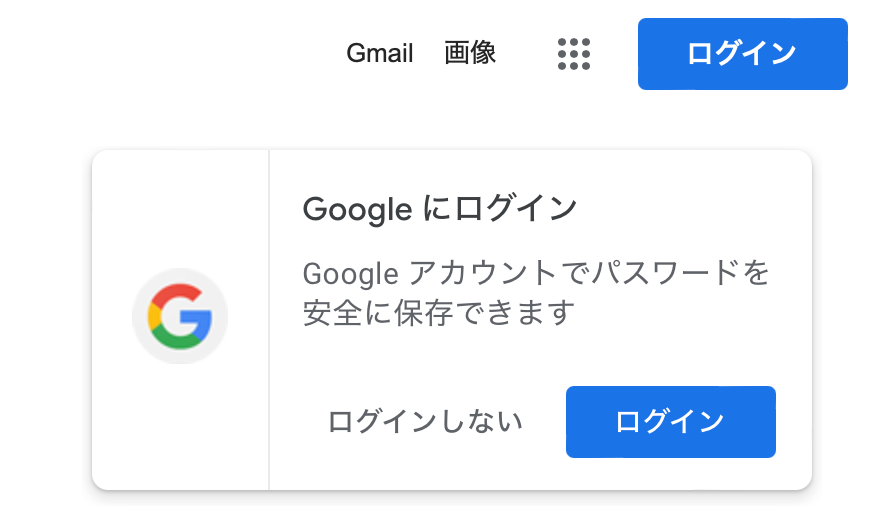Go to Gmail from the header

tap(380, 54)
